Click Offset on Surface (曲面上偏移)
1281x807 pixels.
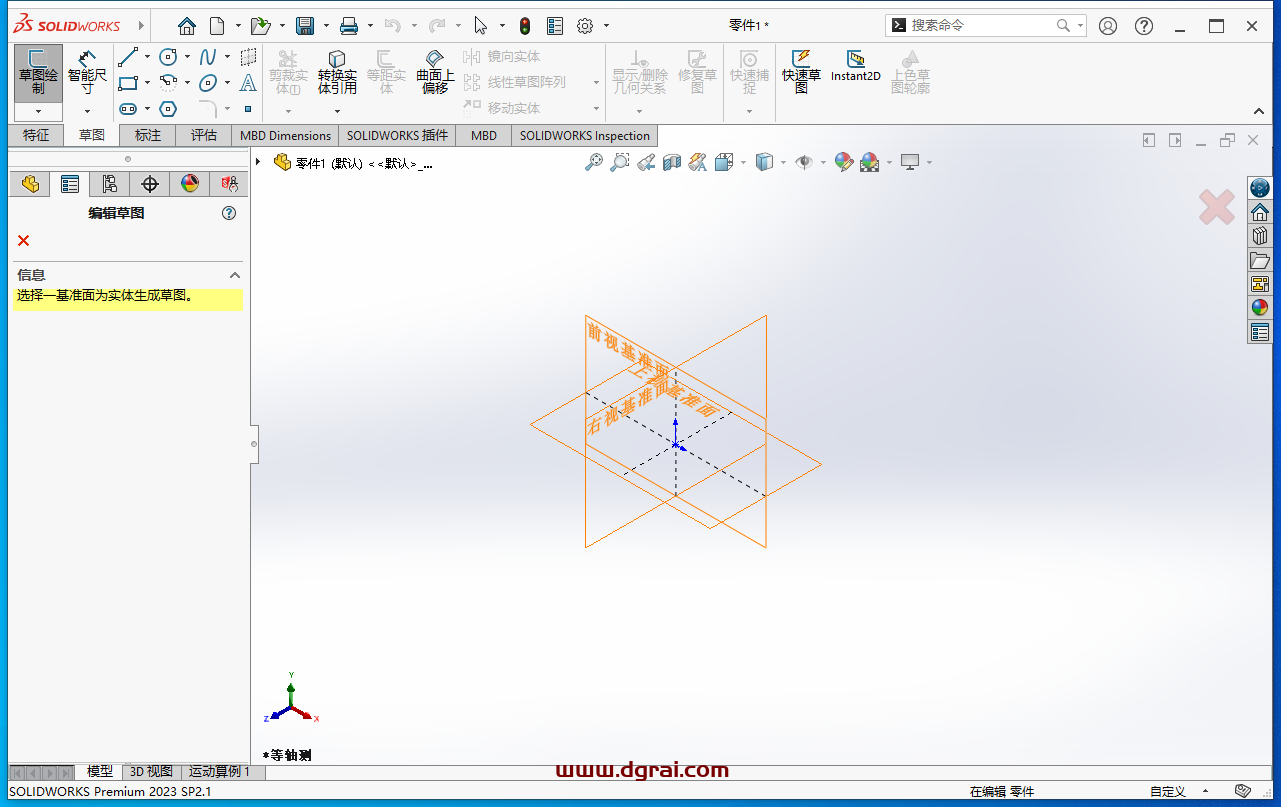click(435, 72)
